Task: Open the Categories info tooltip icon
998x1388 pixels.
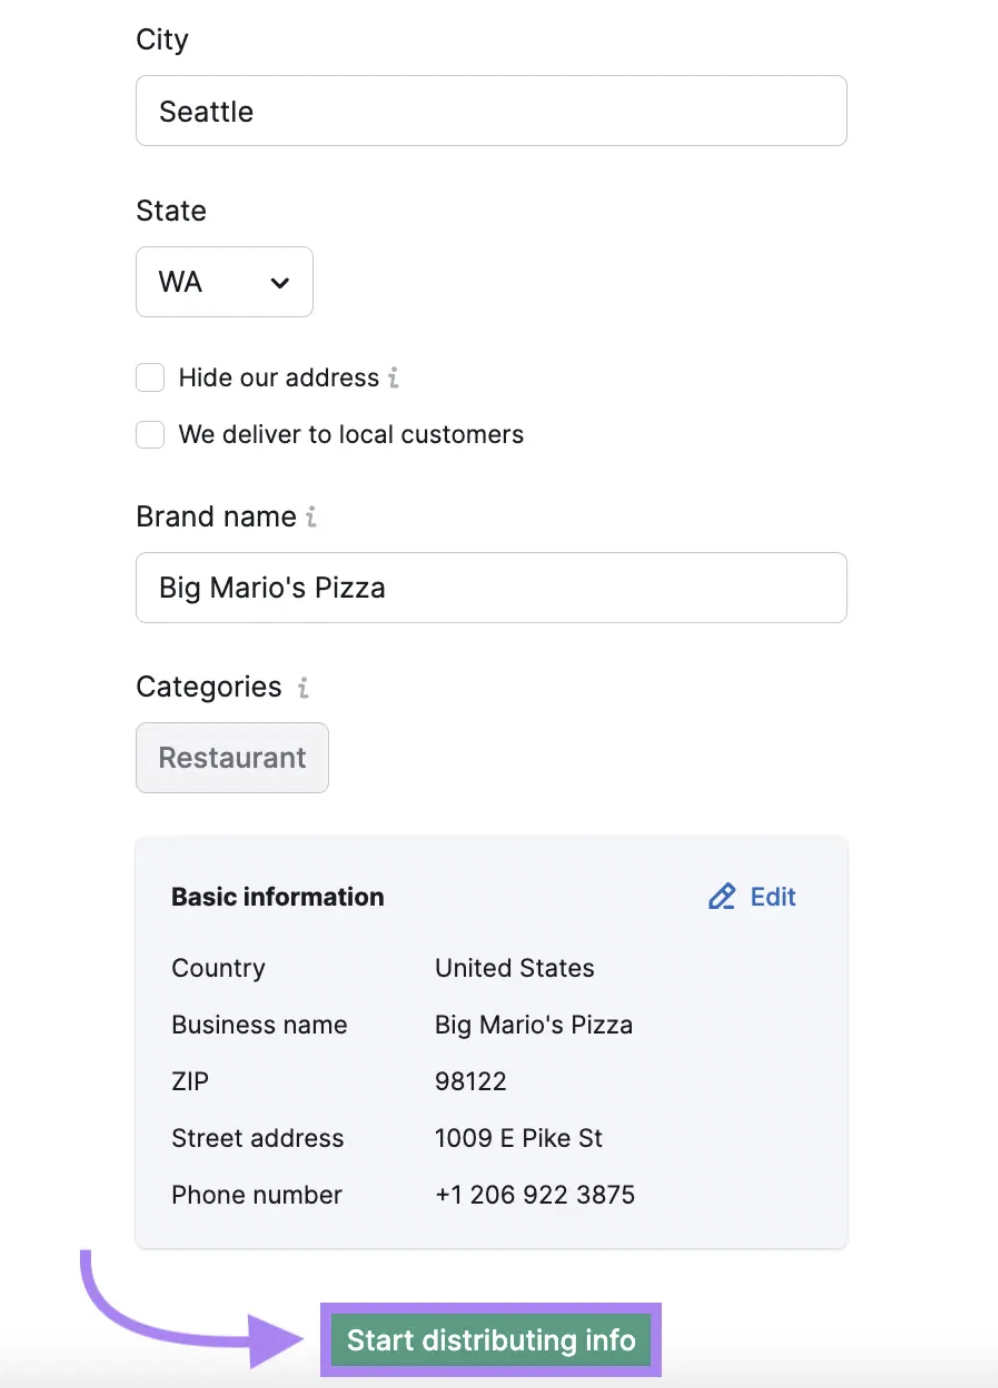Action: tap(302, 688)
